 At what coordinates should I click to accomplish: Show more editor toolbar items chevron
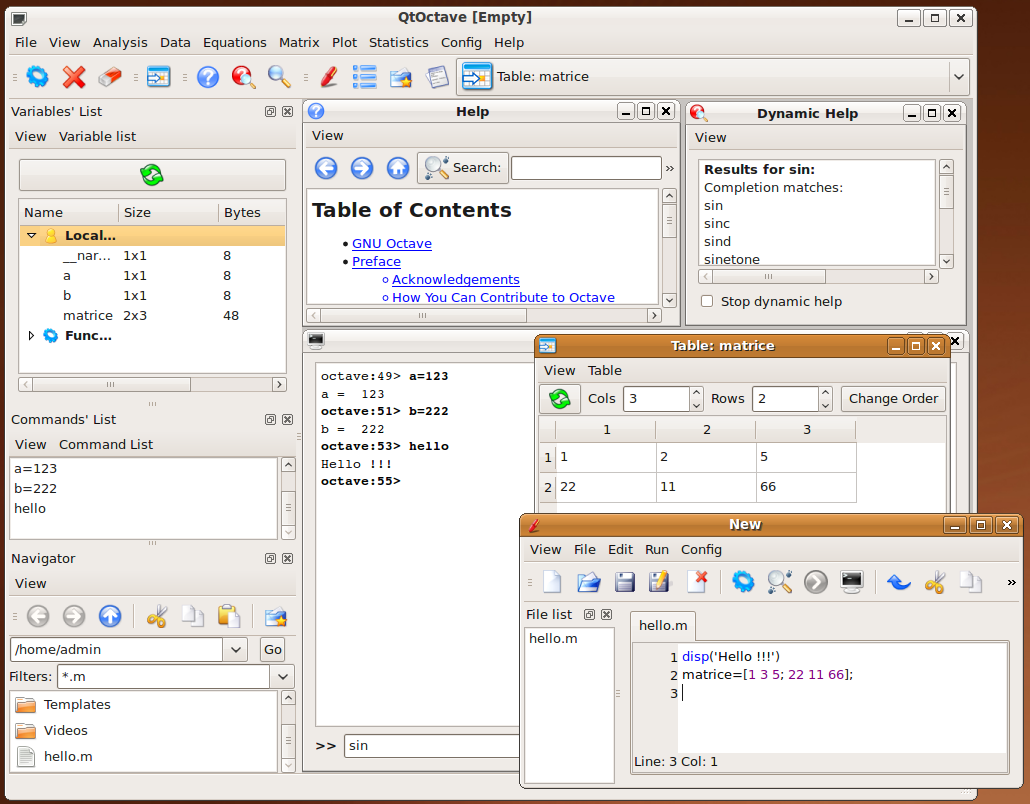tap(1012, 582)
